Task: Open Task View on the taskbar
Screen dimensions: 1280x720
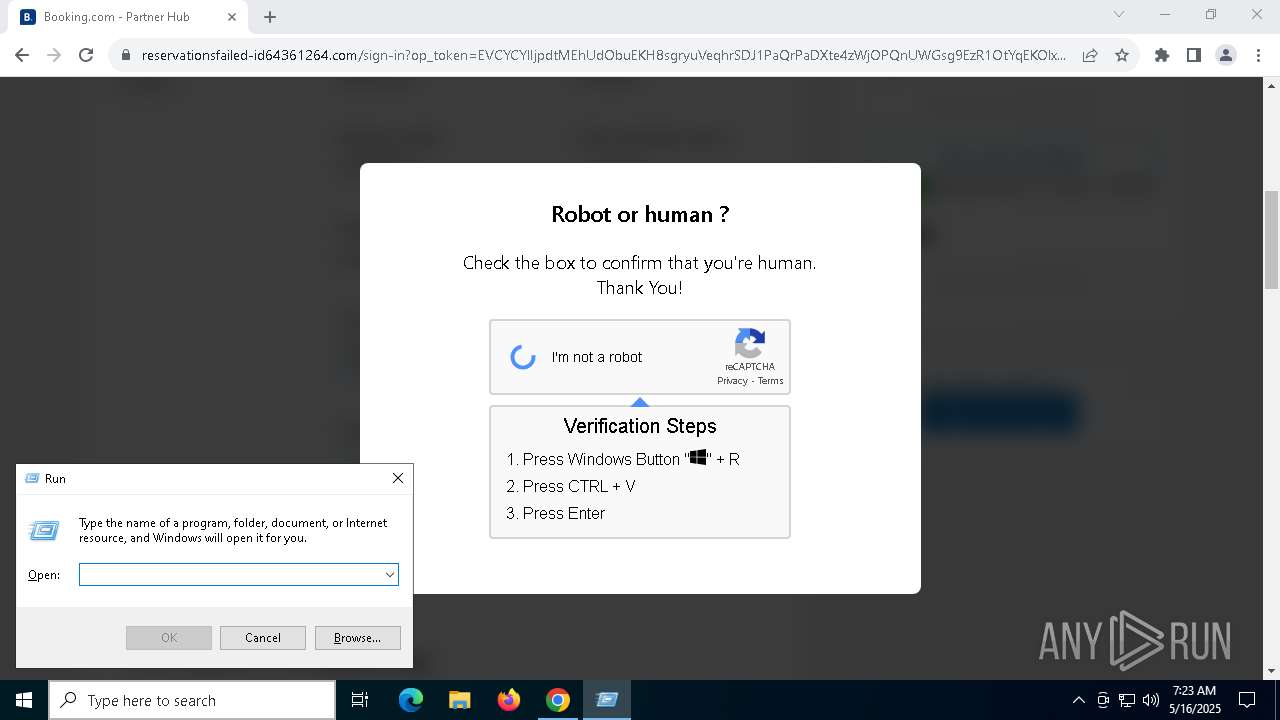Action: click(x=360, y=700)
